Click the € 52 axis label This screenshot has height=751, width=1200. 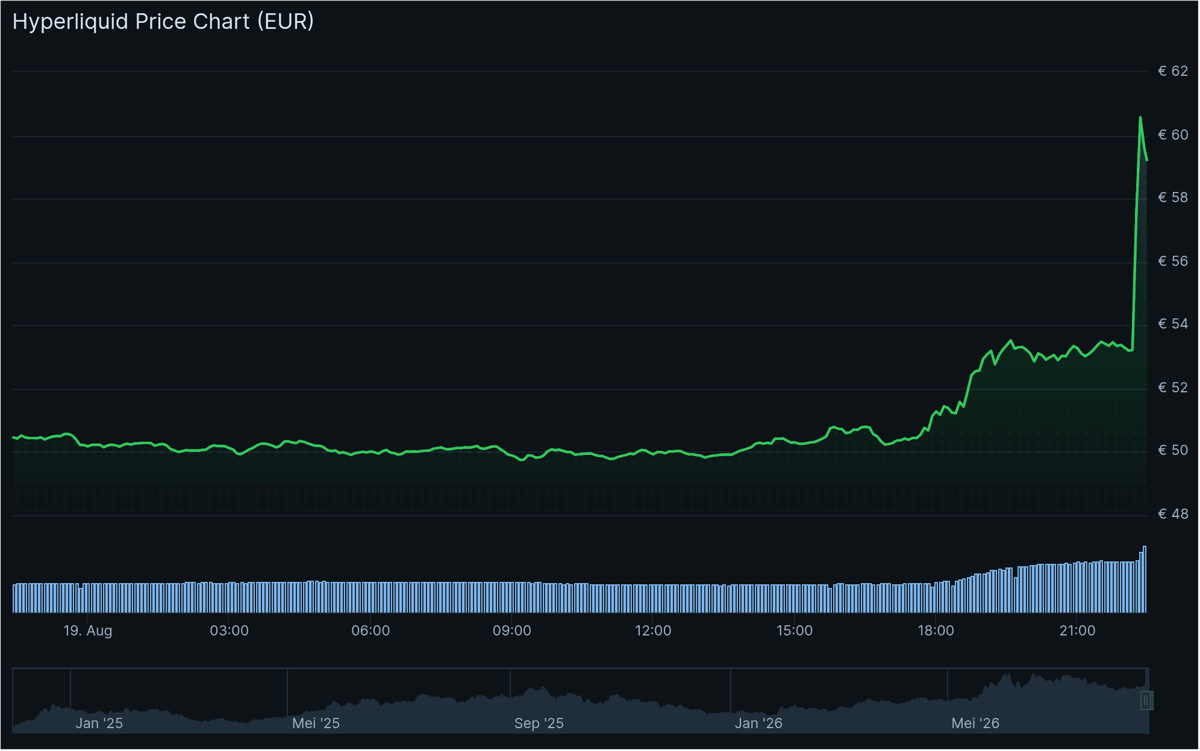[x=1172, y=387]
